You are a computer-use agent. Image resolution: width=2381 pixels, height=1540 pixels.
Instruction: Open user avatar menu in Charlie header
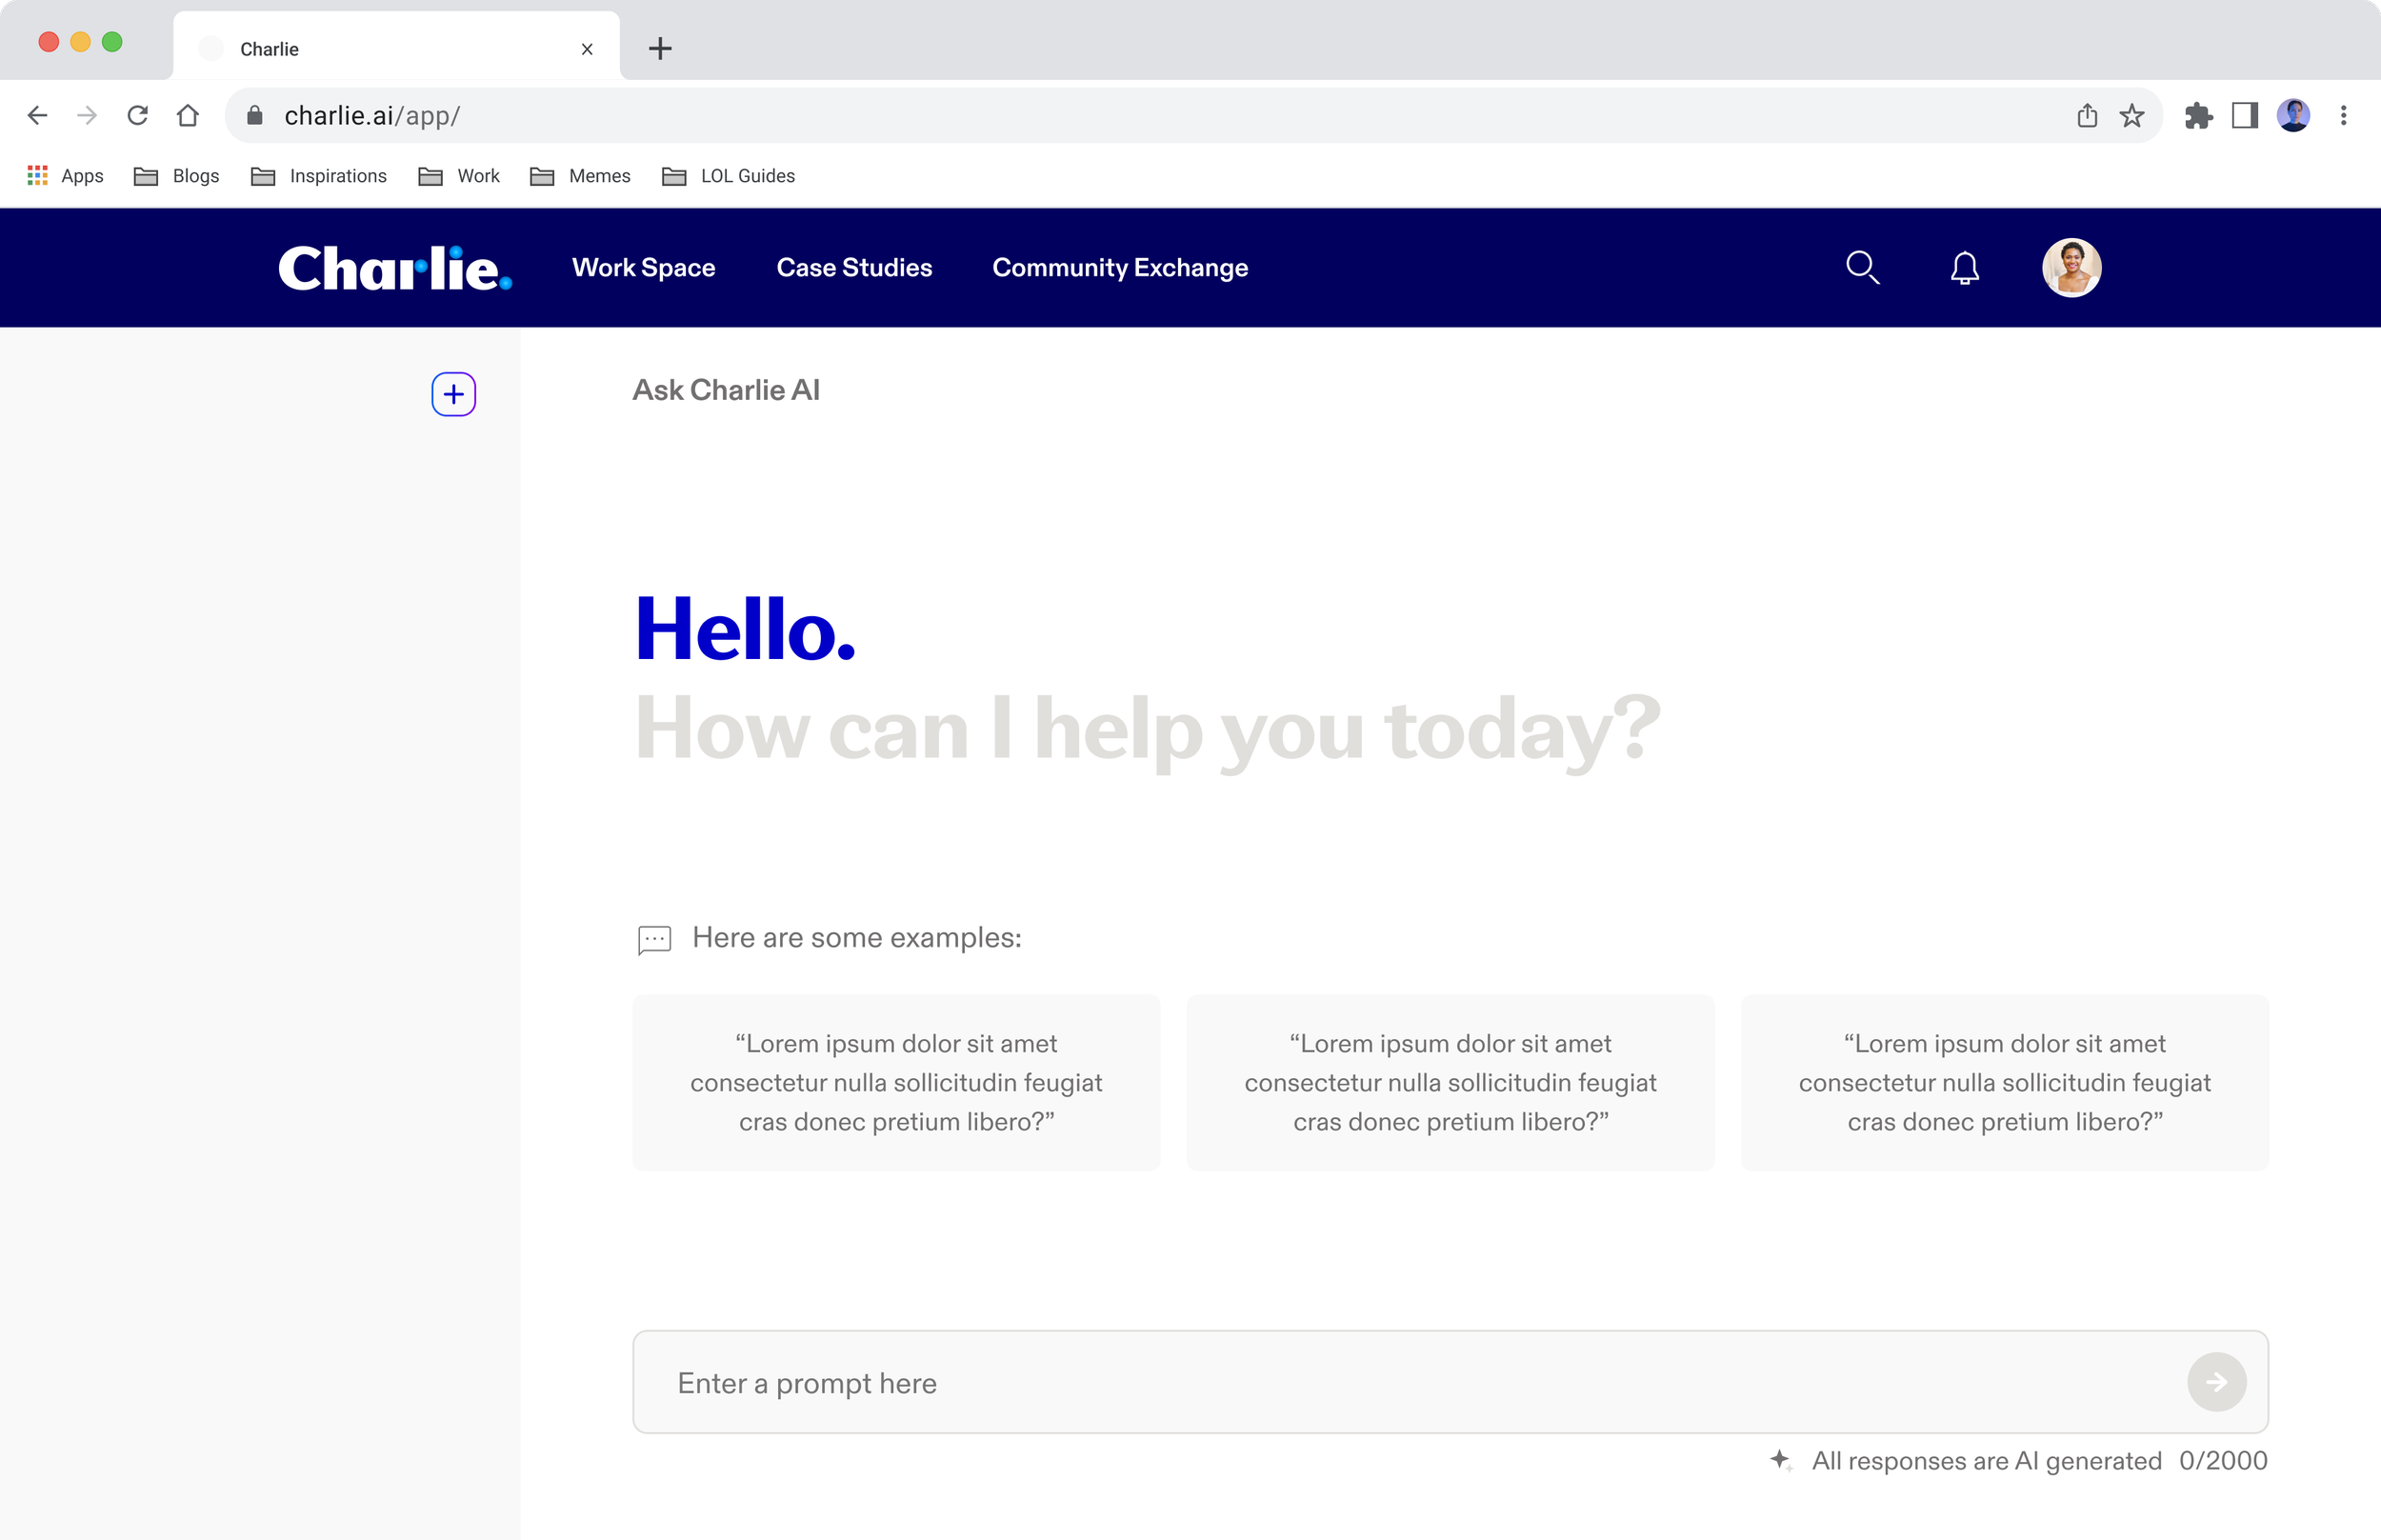pyautogui.click(x=2071, y=268)
